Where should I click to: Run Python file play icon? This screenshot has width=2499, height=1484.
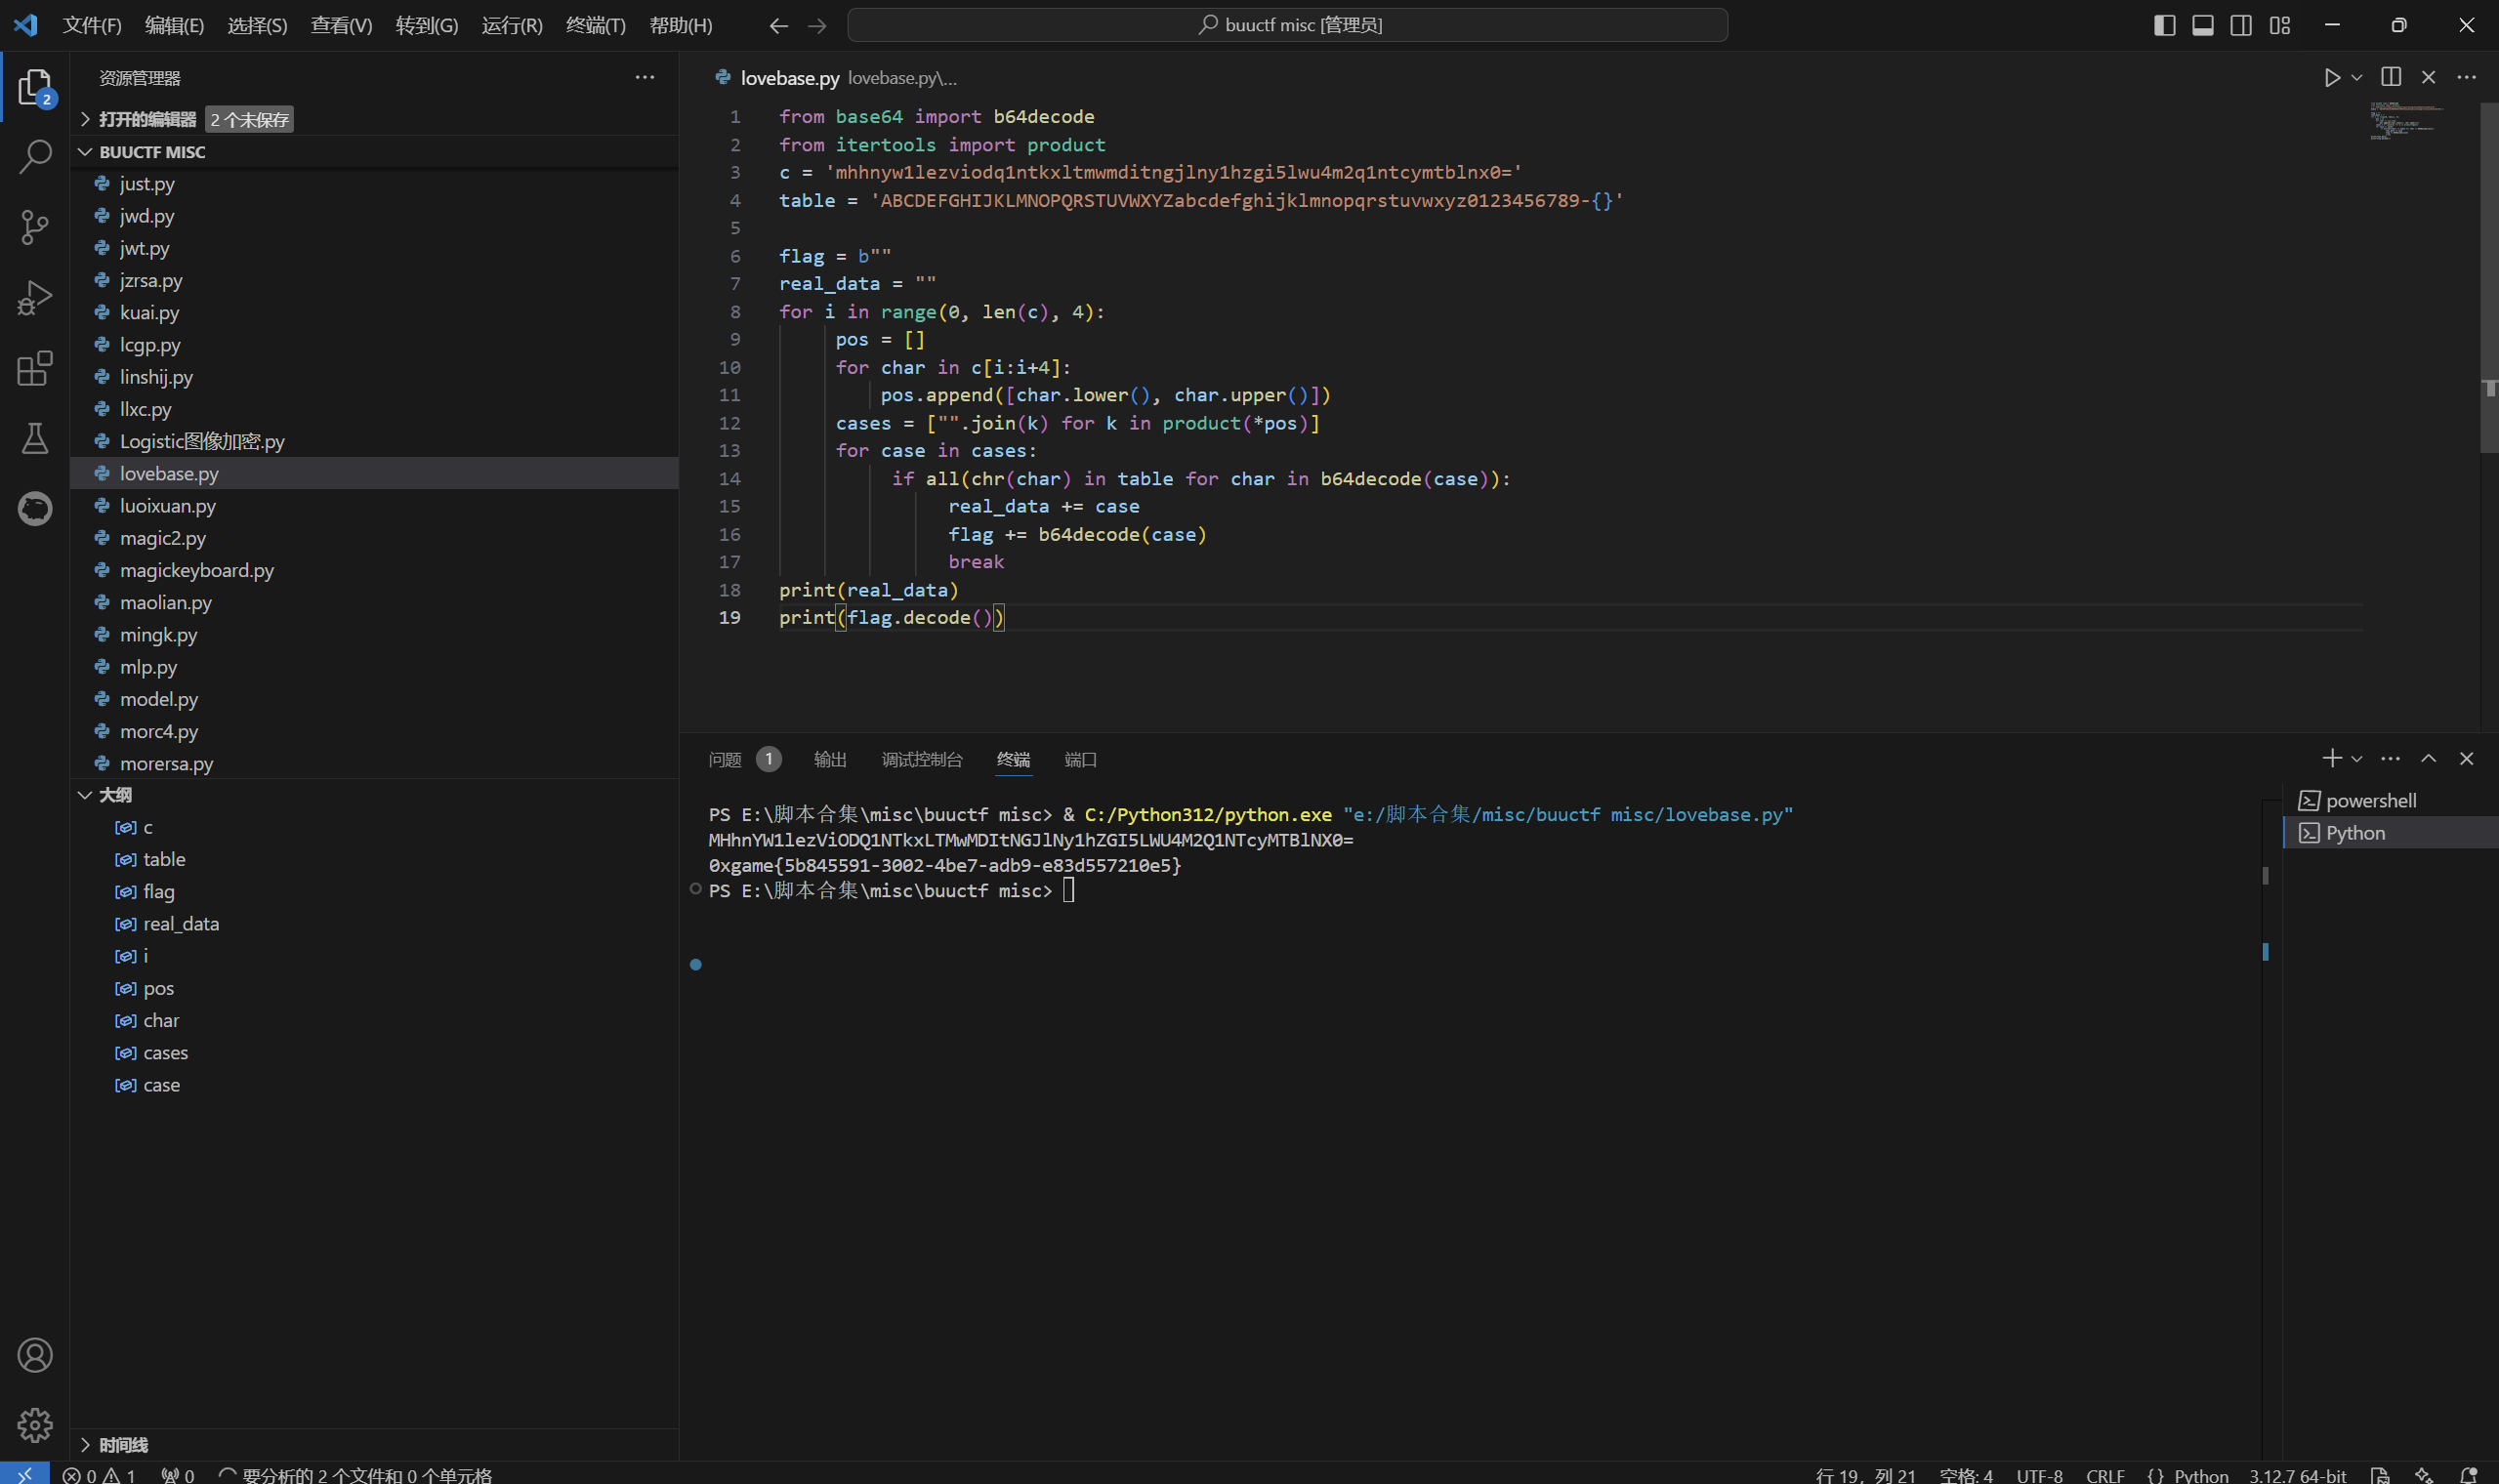tap(2331, 78)
